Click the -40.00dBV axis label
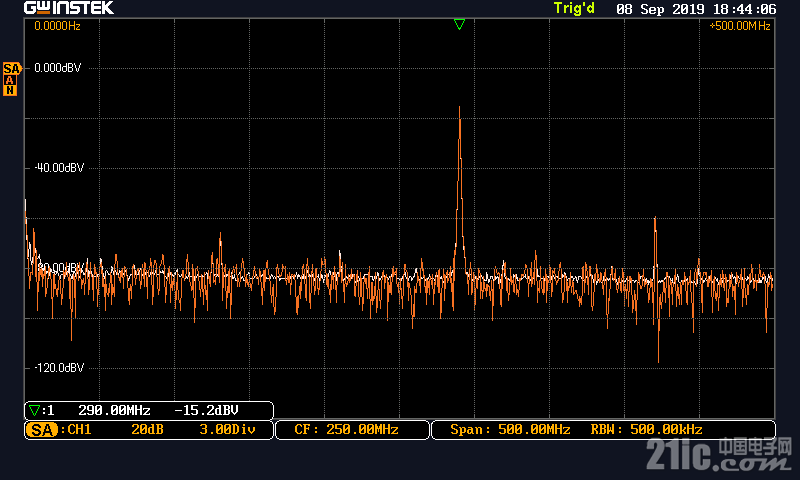Screen dimensions: 800x480 (x=59, y=168)
